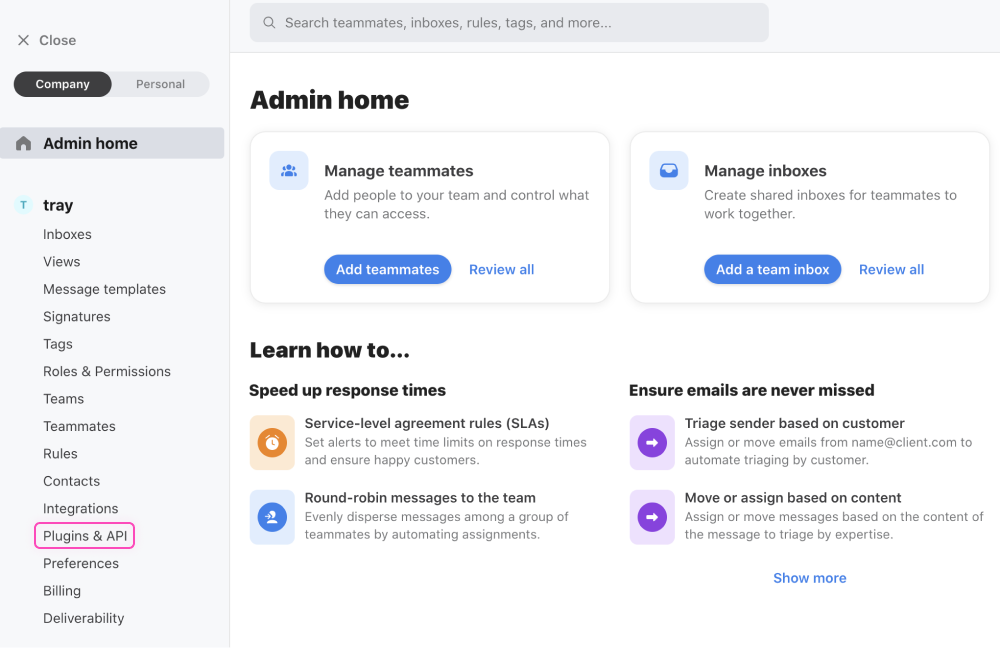The image size is (1000, 648).
Task: Click the Admin home house icon
Action: [x=22, y=143]
